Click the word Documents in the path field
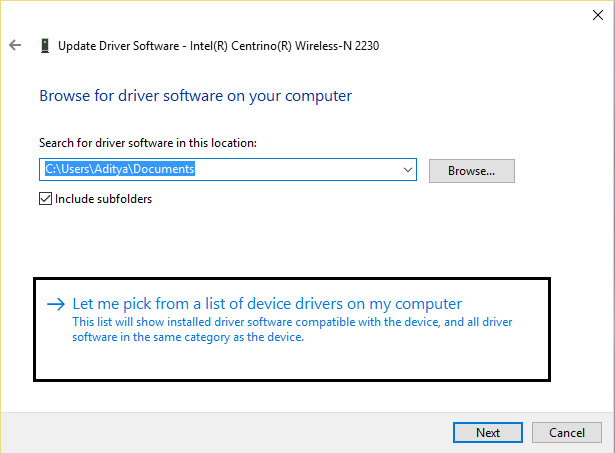The image size is (615, 453). coord(166,170)
